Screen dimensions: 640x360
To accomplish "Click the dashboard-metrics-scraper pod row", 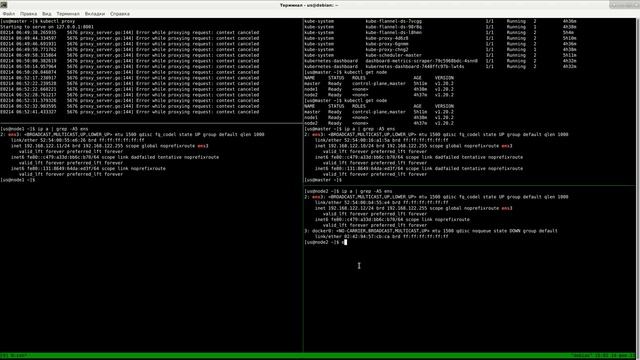I will [x=440, y=61].
